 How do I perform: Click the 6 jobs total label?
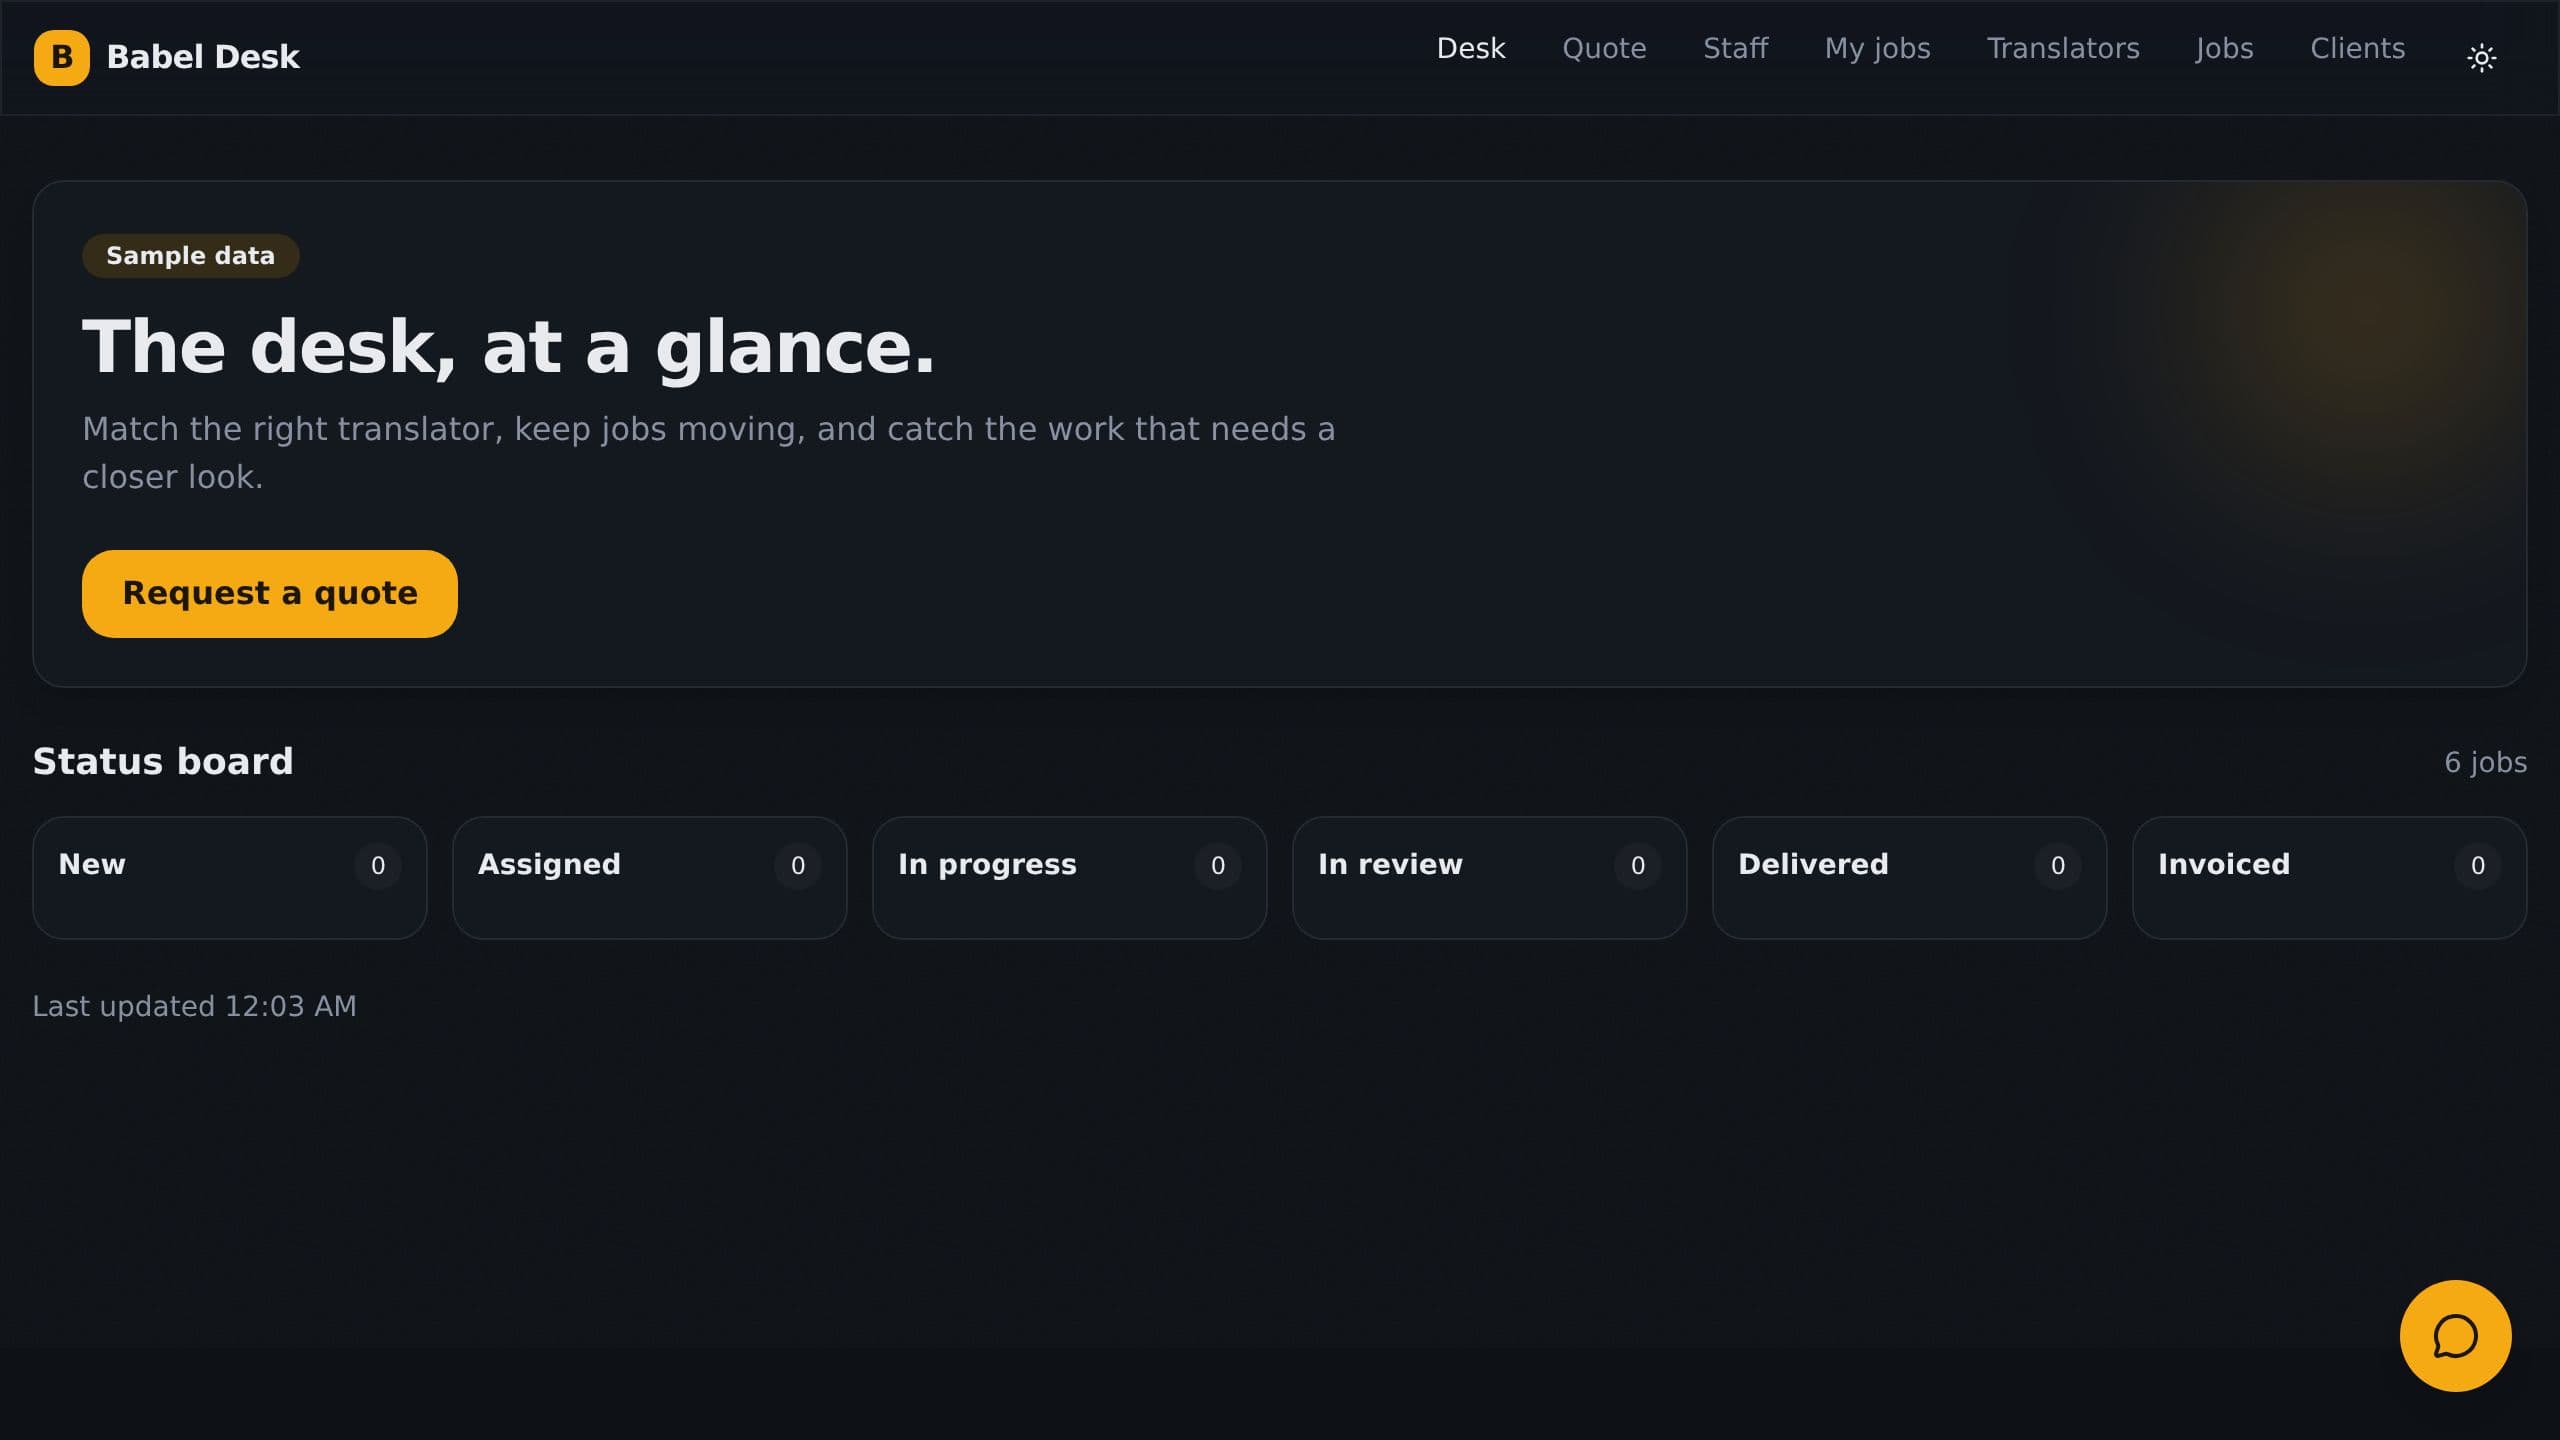coord(2485,762)
